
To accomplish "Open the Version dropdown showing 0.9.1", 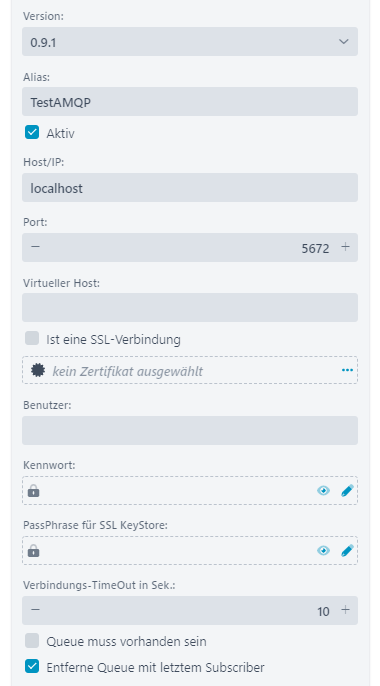I will click(190, 42).
